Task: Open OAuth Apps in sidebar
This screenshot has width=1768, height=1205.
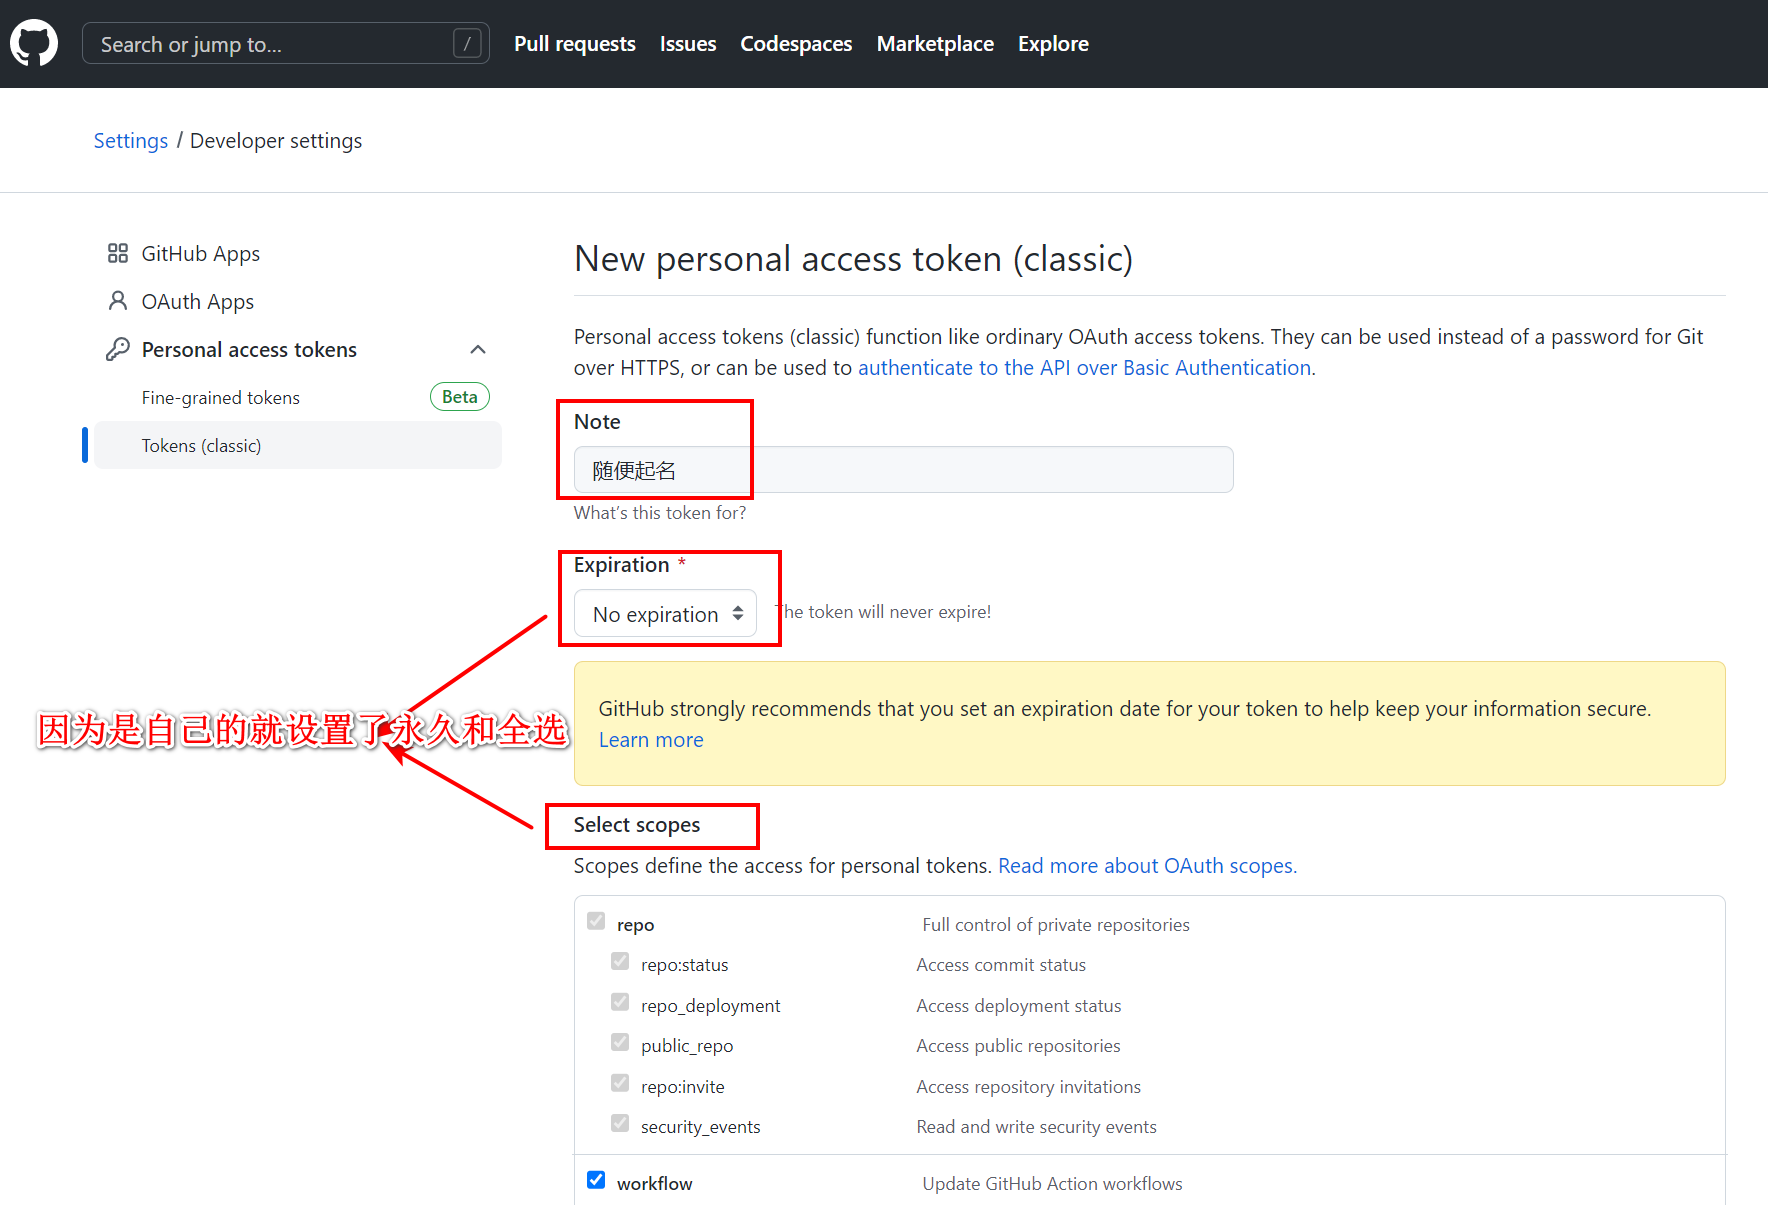Action: [197, 302]
